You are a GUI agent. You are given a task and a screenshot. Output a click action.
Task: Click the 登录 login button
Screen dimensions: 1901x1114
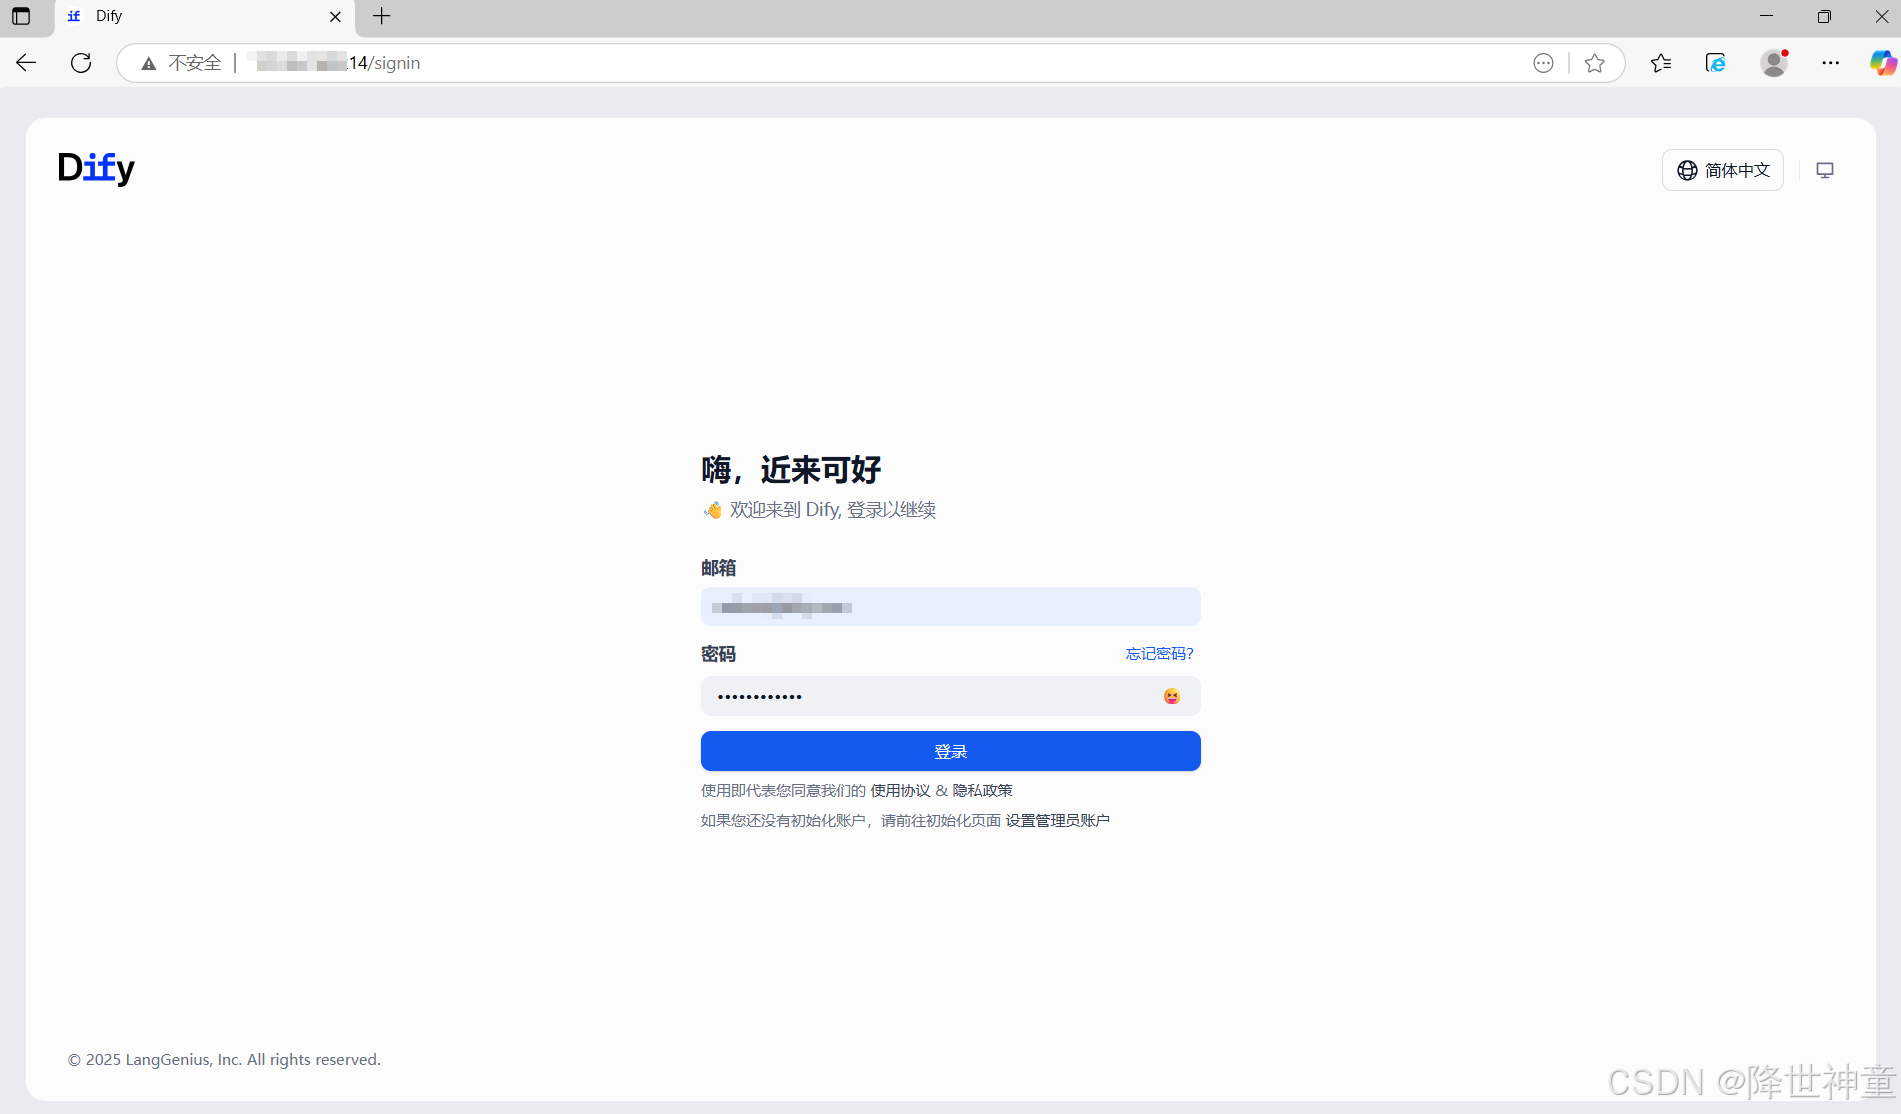click(949, 751)
